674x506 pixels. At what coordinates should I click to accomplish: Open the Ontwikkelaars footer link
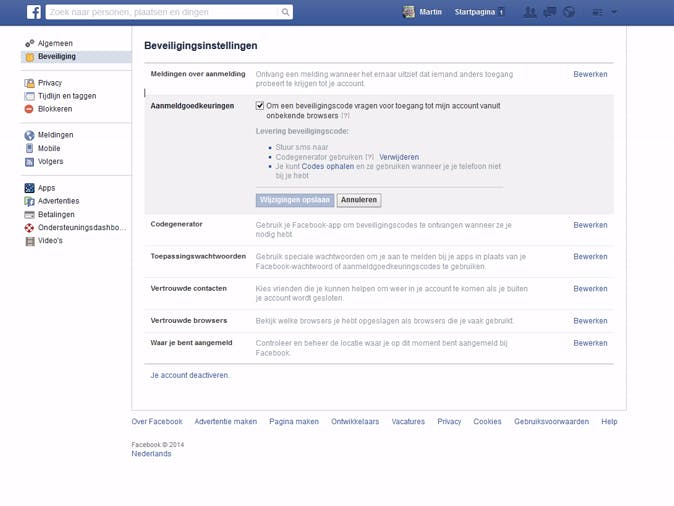coord(355,422)
